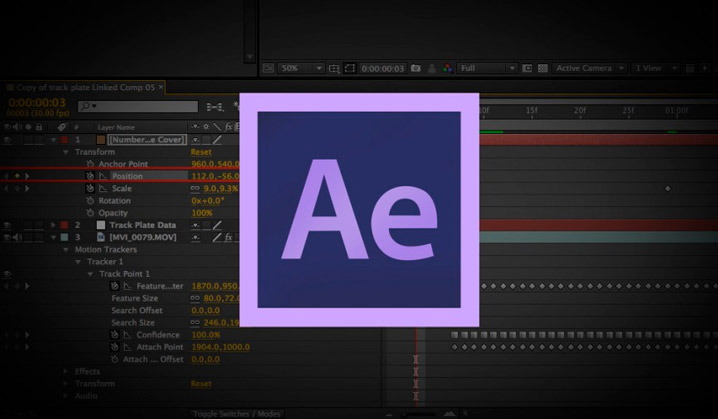Toggle Feature Size constrain link icon

(195, 298)
